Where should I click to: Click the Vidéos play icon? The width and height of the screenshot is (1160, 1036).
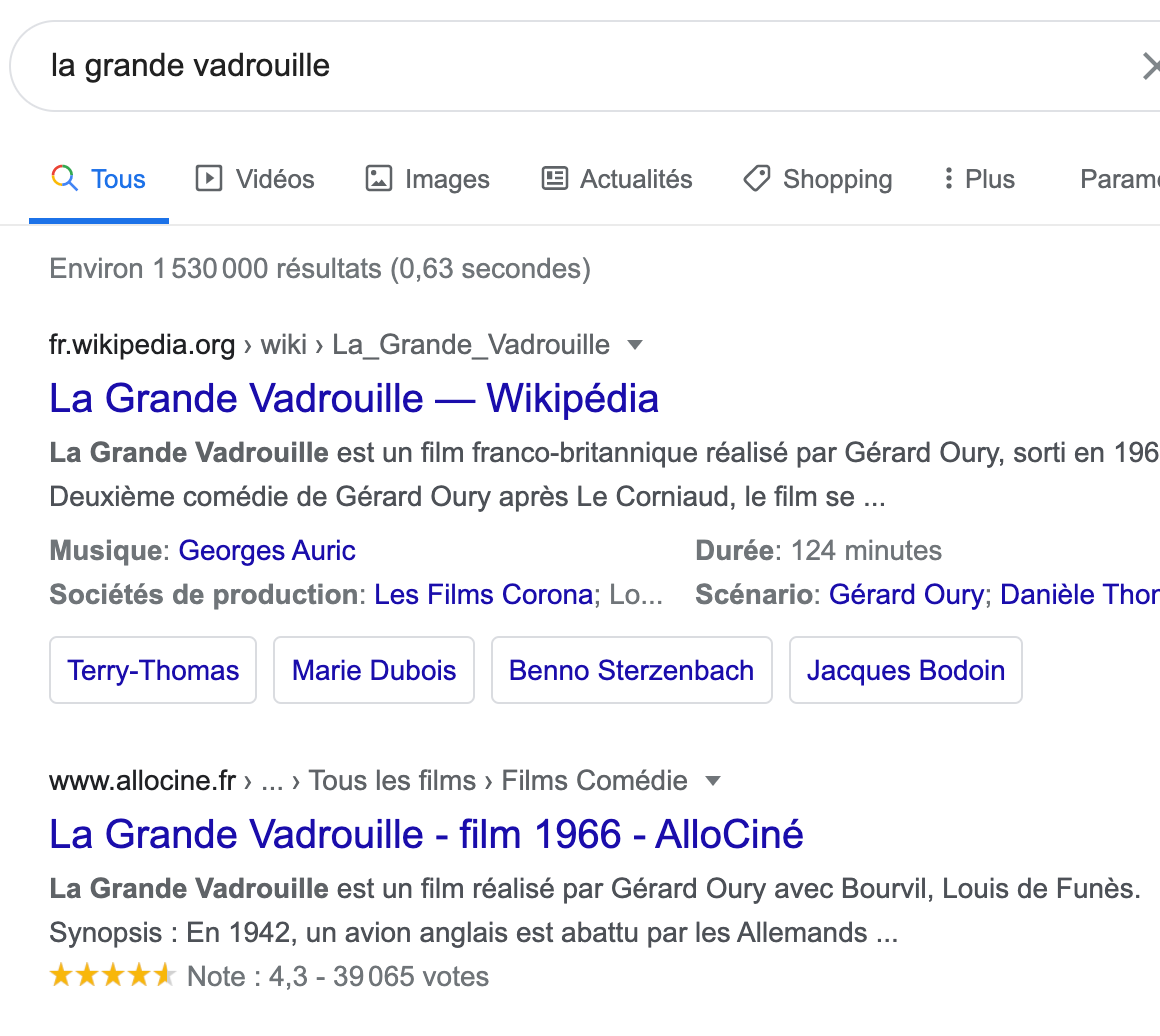[208, 179]
